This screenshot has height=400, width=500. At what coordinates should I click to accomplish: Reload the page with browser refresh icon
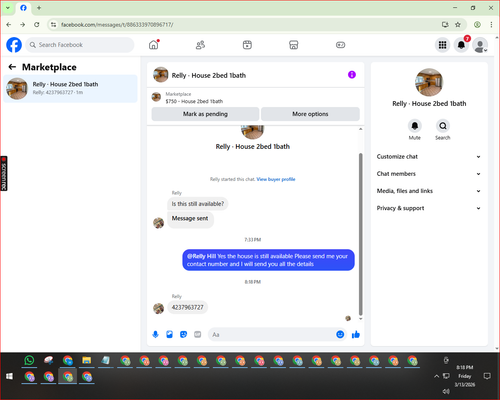click(37, 25)
